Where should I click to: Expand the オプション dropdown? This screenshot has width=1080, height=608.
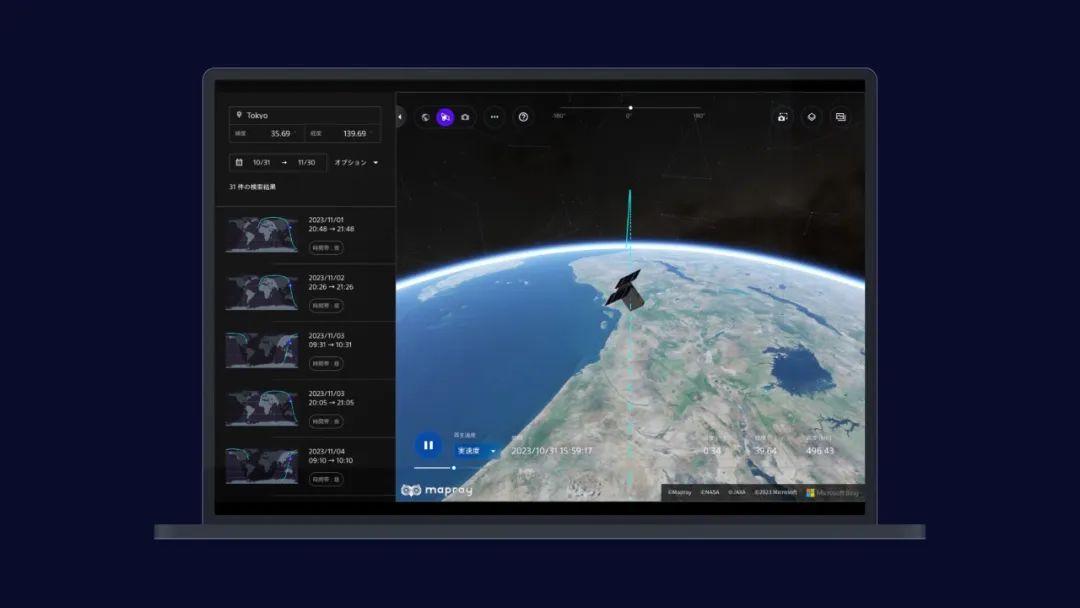(x=356, y=162)
